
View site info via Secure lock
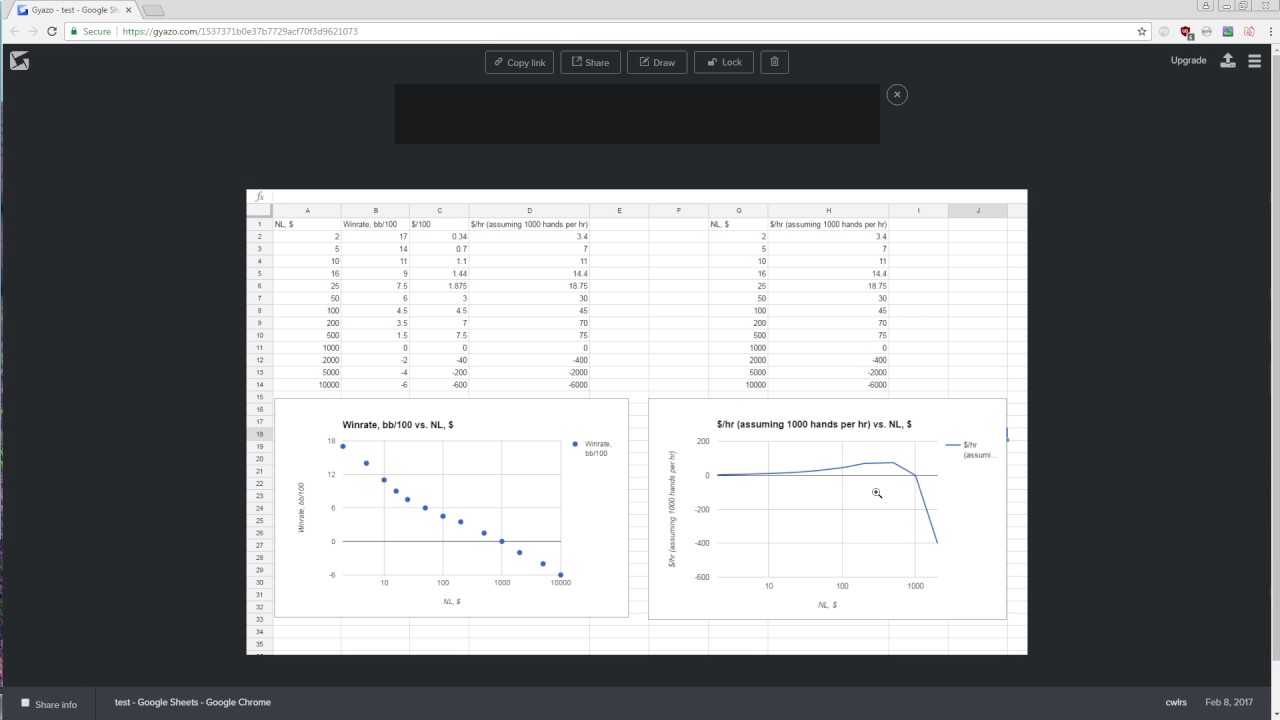(x=90, y=31)
